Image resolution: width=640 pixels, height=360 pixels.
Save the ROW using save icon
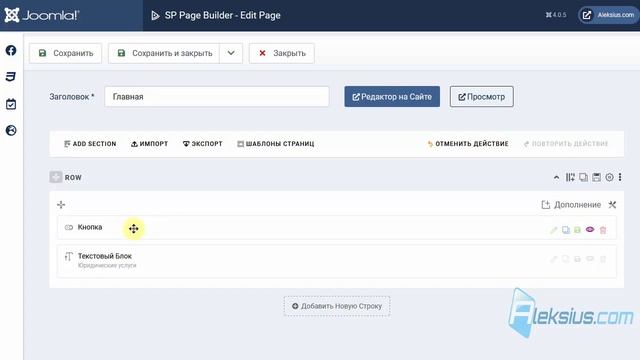pos(596,177)
